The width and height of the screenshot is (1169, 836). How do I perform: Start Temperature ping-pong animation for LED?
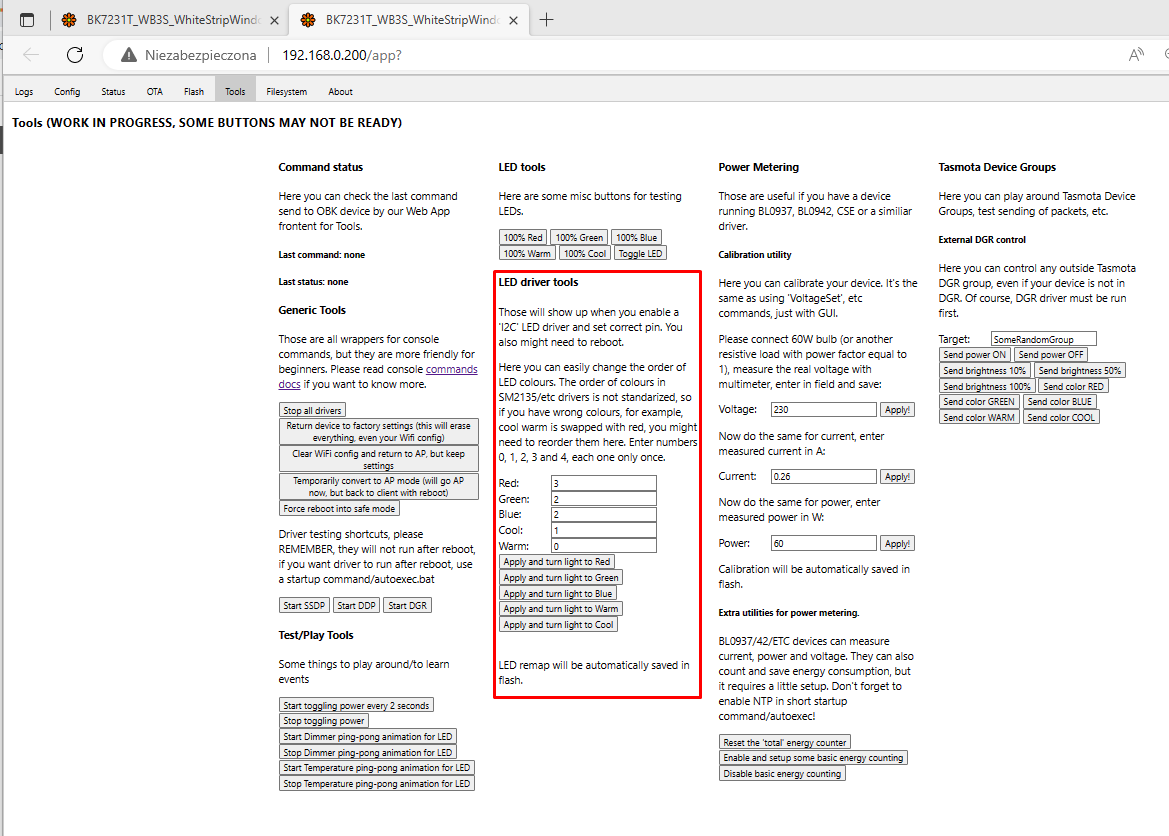(x=376, y=768)
